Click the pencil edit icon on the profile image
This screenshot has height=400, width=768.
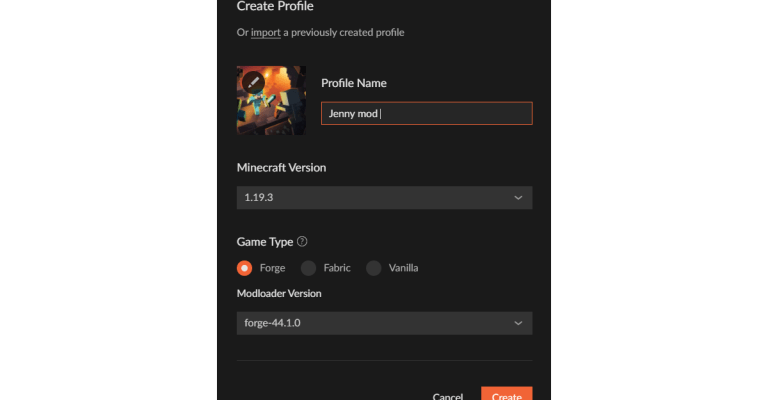255,81
